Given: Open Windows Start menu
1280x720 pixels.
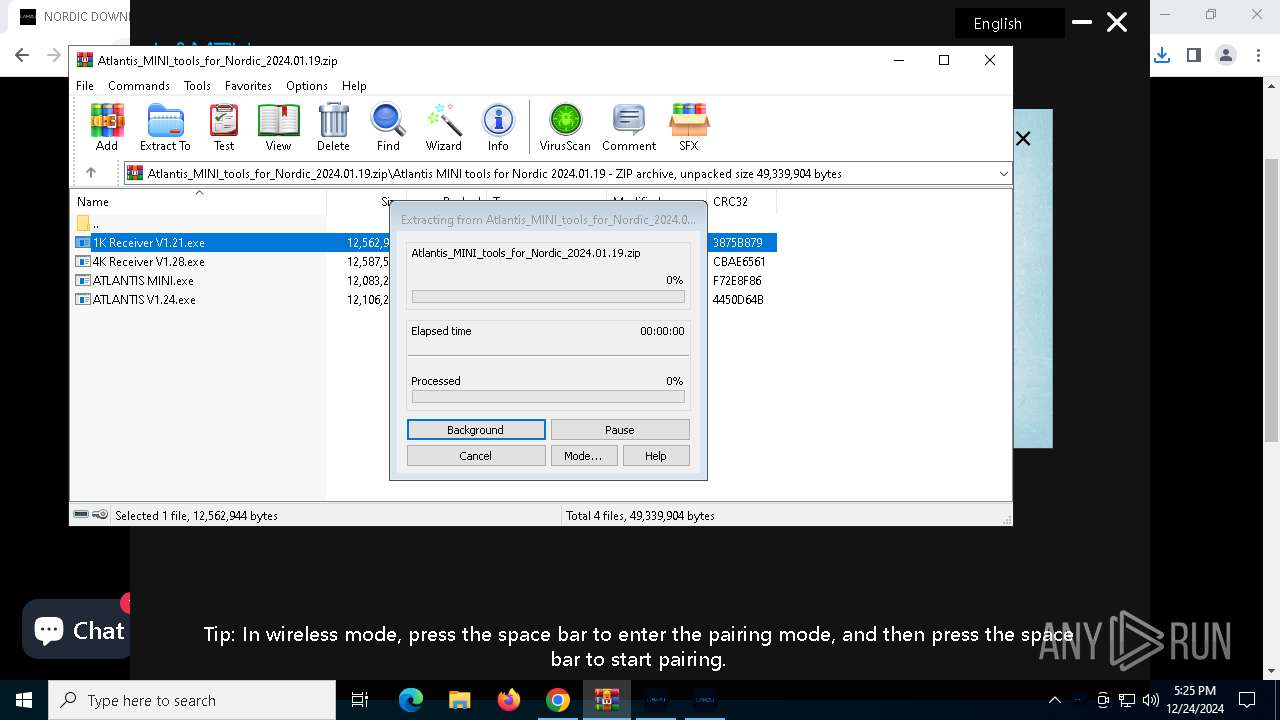Looking at the screenshot, I should coord(24,700).
